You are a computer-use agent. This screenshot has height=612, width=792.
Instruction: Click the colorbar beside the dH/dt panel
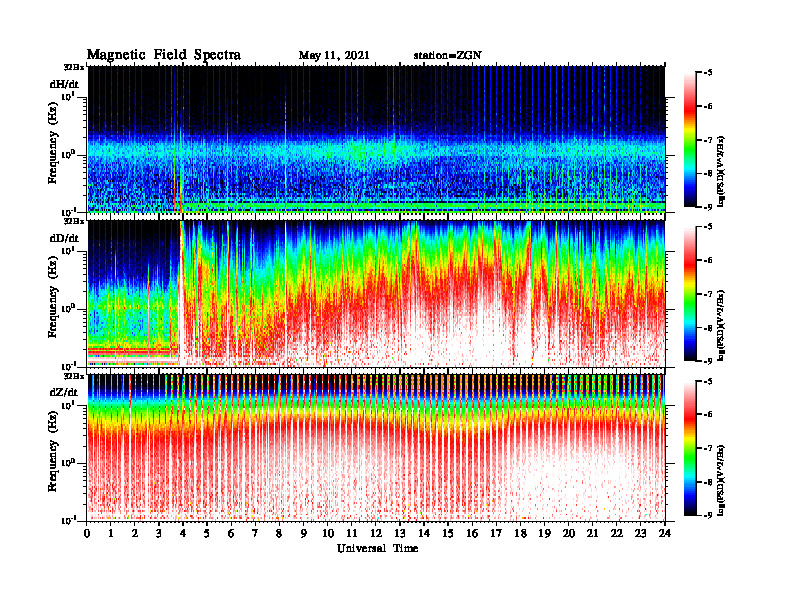click(690, 140)
